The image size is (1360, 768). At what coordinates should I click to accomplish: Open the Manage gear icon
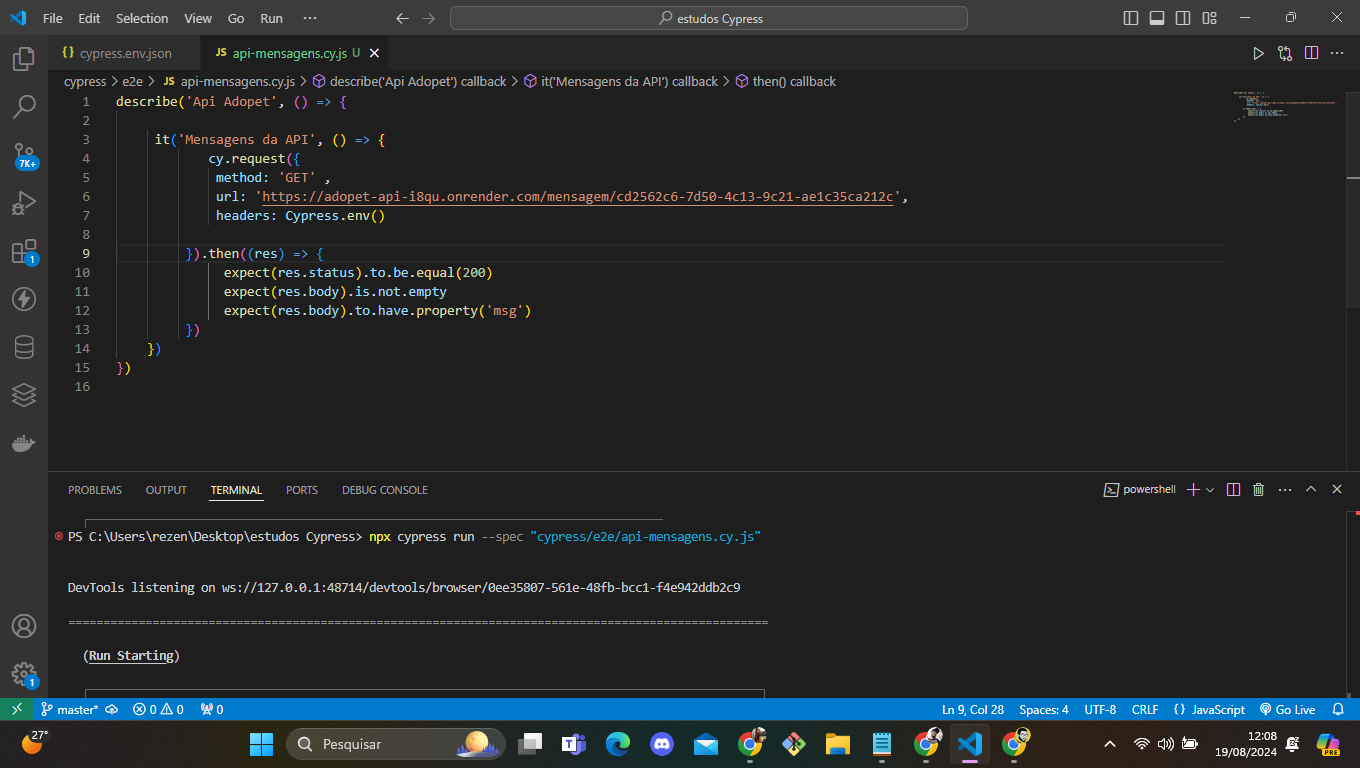pyautogui.click(x=24, y=674)
